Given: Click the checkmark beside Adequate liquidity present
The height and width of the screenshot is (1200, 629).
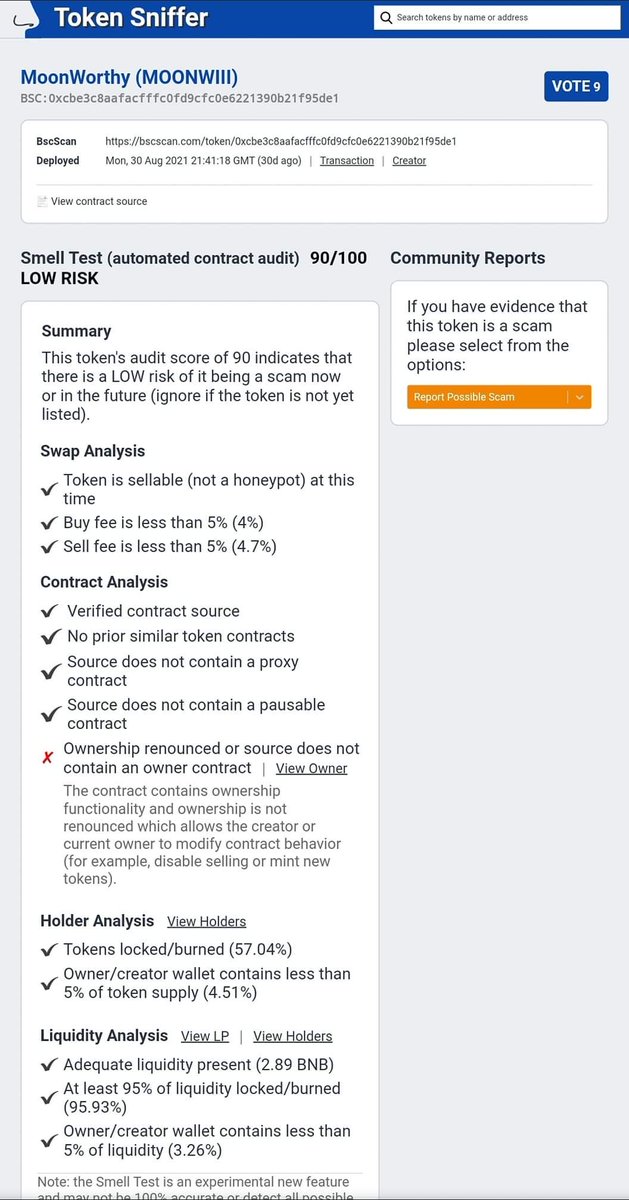Looking at the screenshot, I should click(49, 1065).
